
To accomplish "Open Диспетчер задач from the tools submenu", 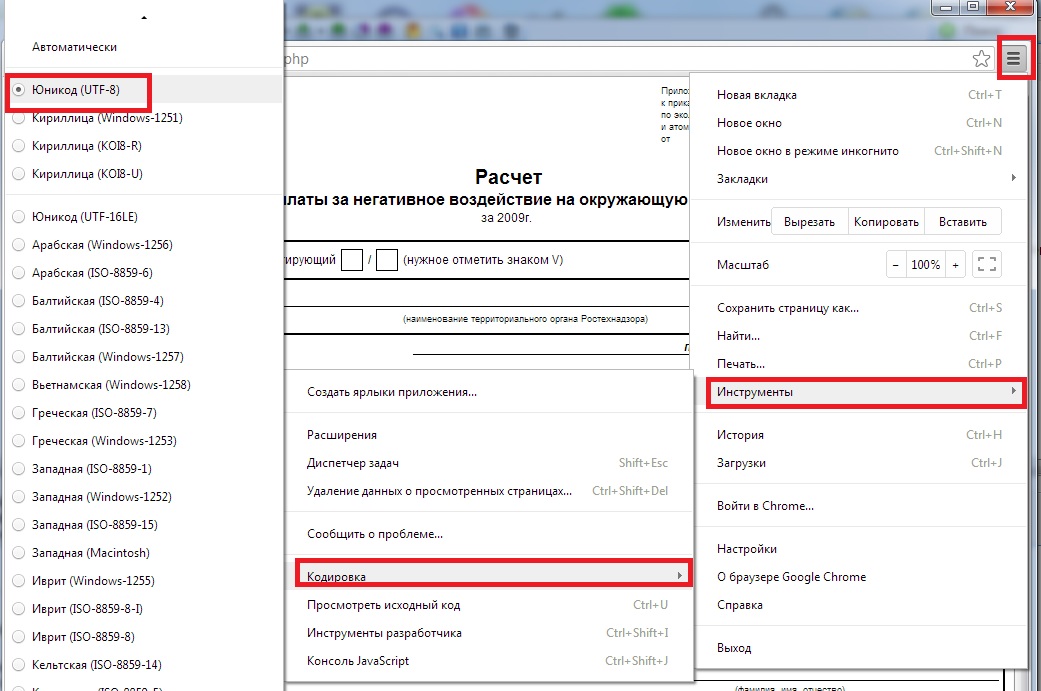I will click(353, 463).
